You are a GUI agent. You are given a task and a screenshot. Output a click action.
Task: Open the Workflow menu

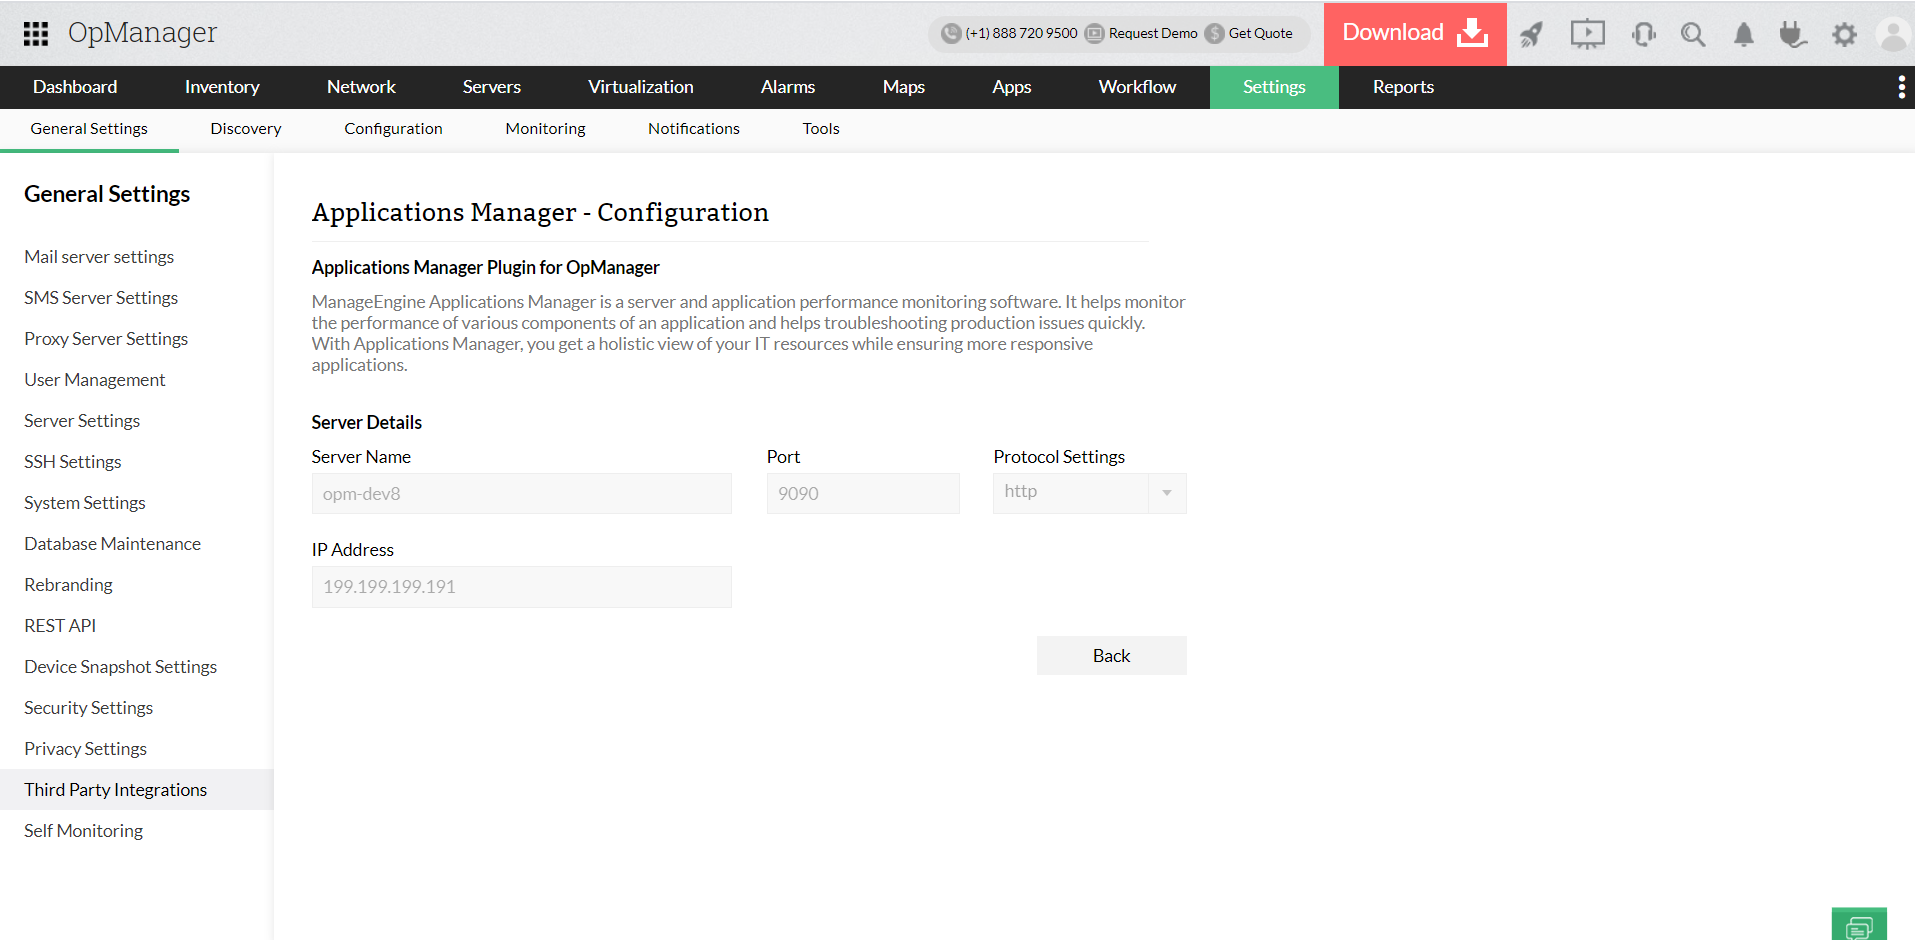[1137, 88]
